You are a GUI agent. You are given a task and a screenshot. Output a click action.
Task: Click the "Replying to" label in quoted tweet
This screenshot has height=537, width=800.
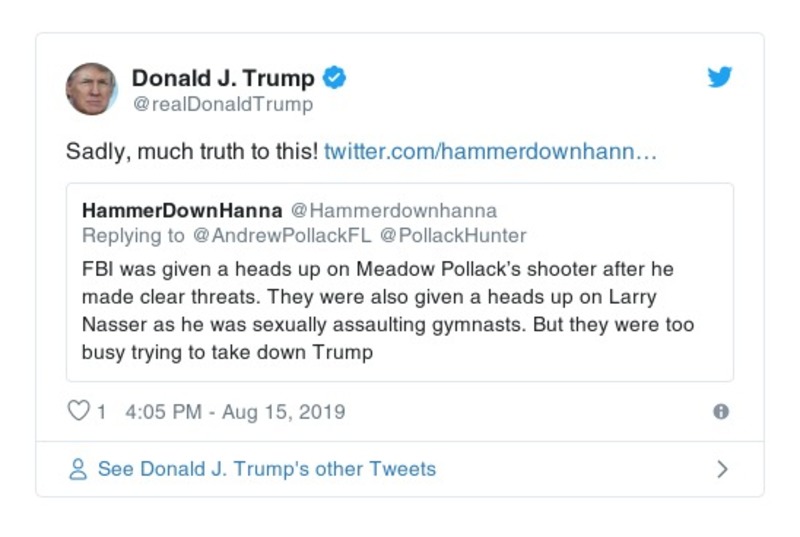133,235
